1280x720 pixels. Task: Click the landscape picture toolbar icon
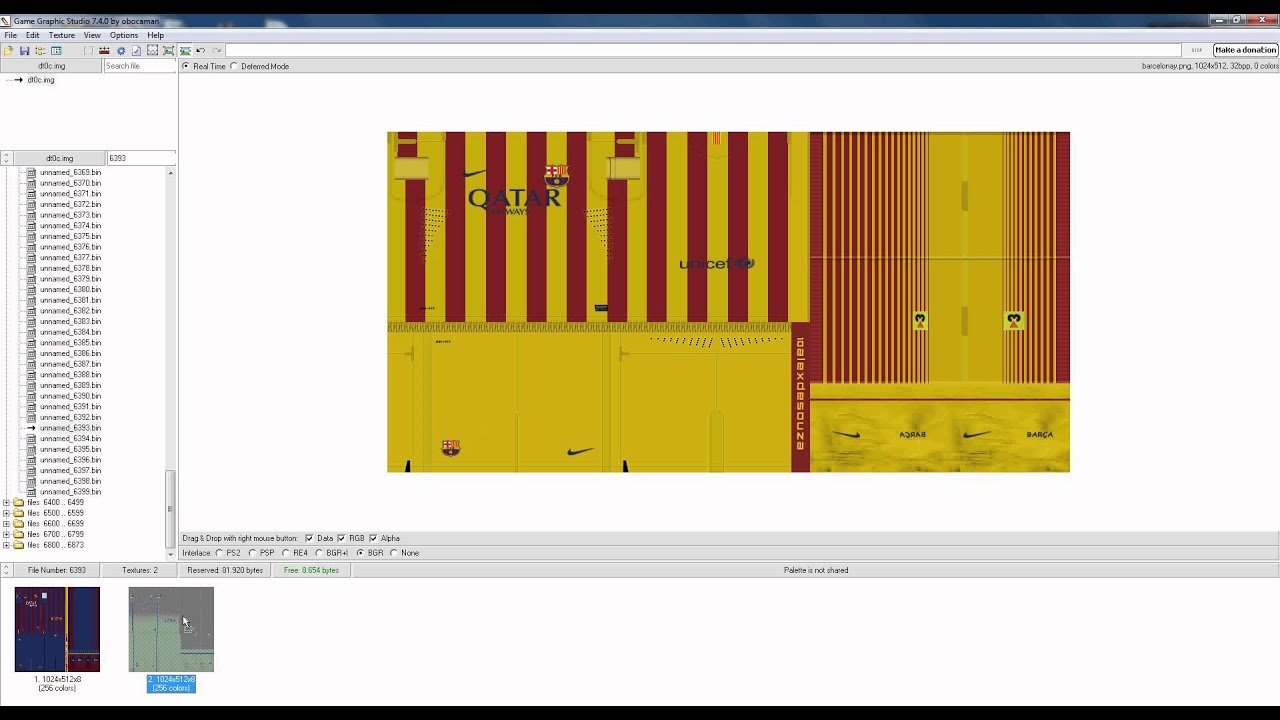(185, 50)
